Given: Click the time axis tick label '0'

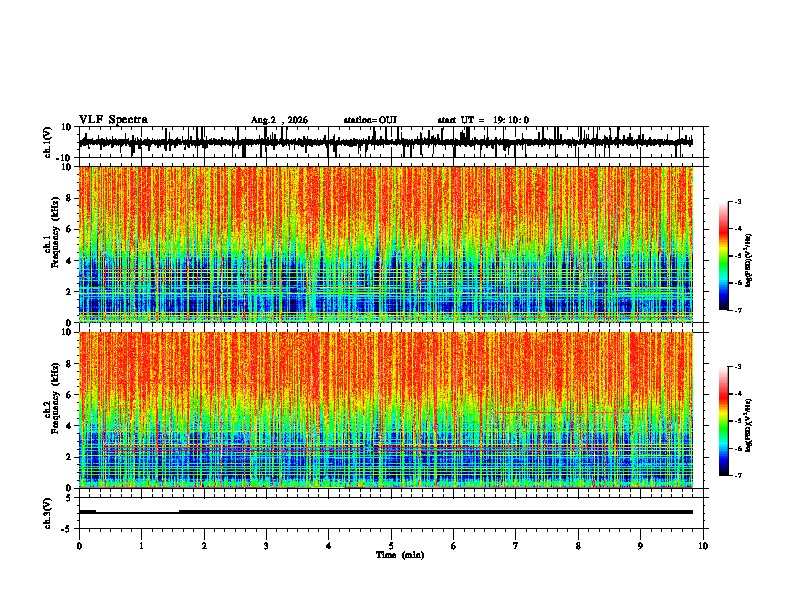Looking at the screenshot, I should coord(79,546).
